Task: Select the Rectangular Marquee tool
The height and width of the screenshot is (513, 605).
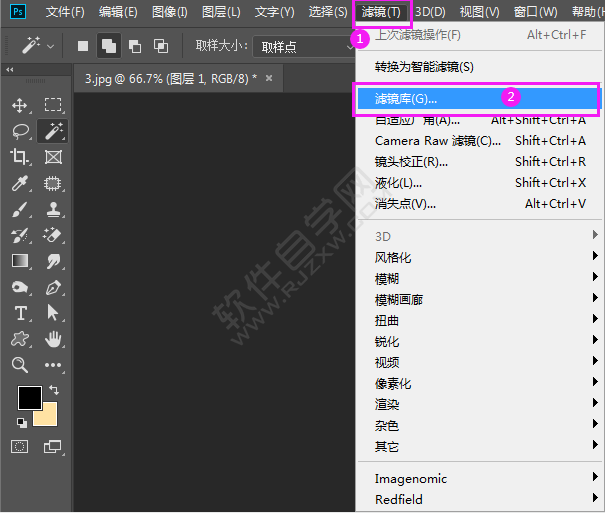Action: tap(53, 105)
